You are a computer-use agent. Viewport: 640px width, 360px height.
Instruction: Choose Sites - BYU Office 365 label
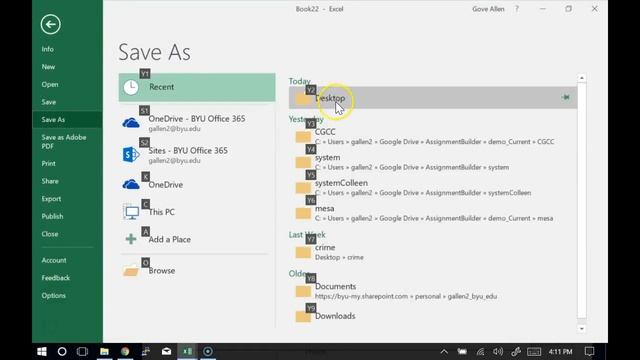188,151
